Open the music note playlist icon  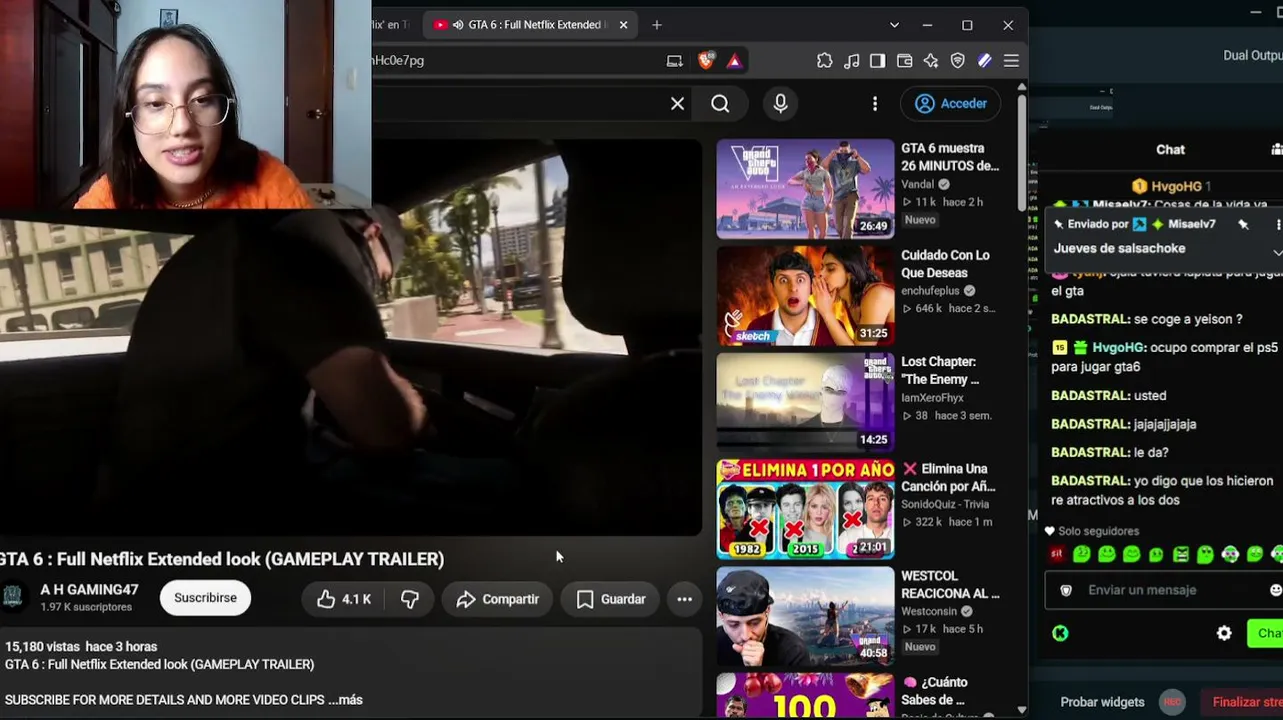[851, 61]
